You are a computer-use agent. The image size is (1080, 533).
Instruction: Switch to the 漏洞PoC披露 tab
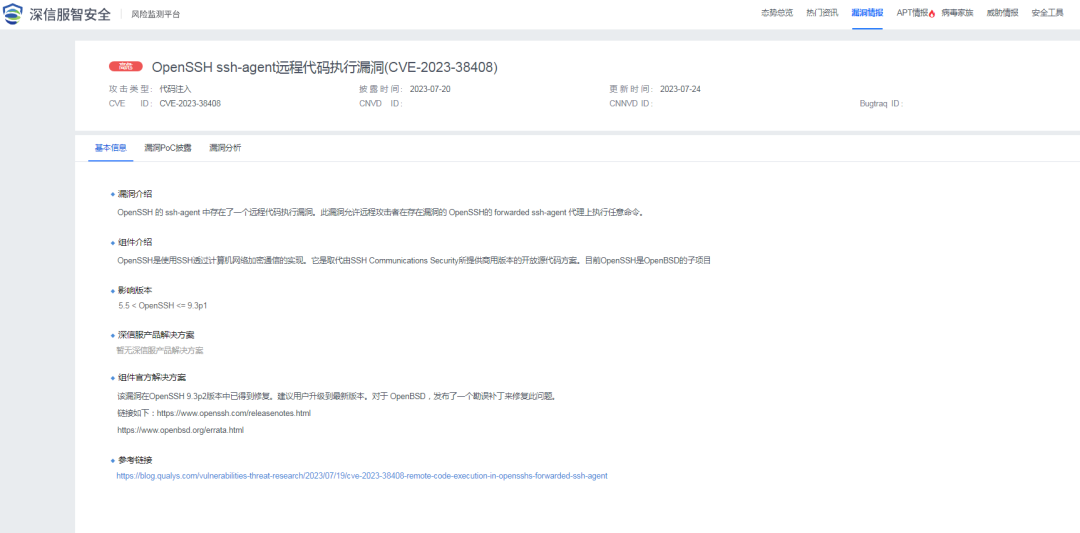pyautogui.click(x=168, y=148)
